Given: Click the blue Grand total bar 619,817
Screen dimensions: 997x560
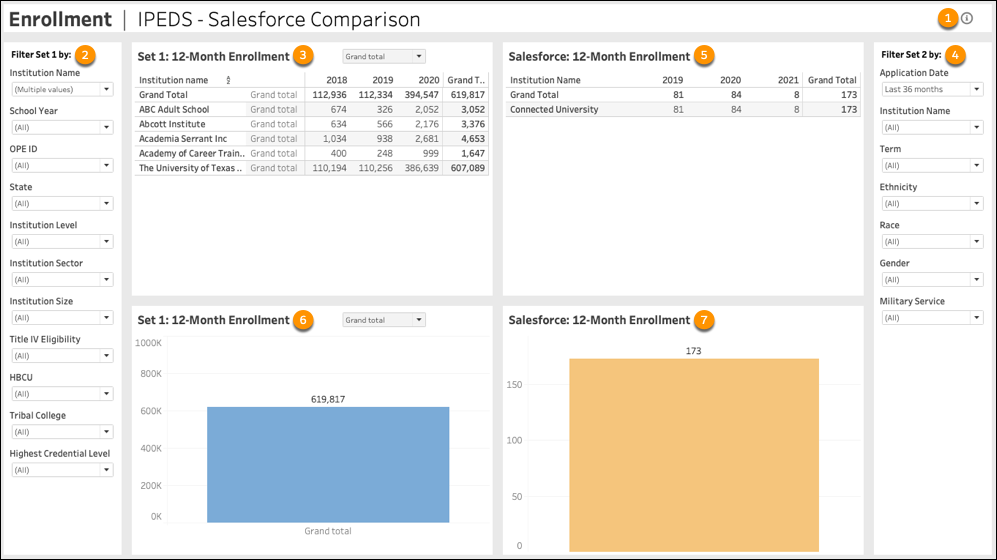Looking at the screenshot, I should point(328,465).
